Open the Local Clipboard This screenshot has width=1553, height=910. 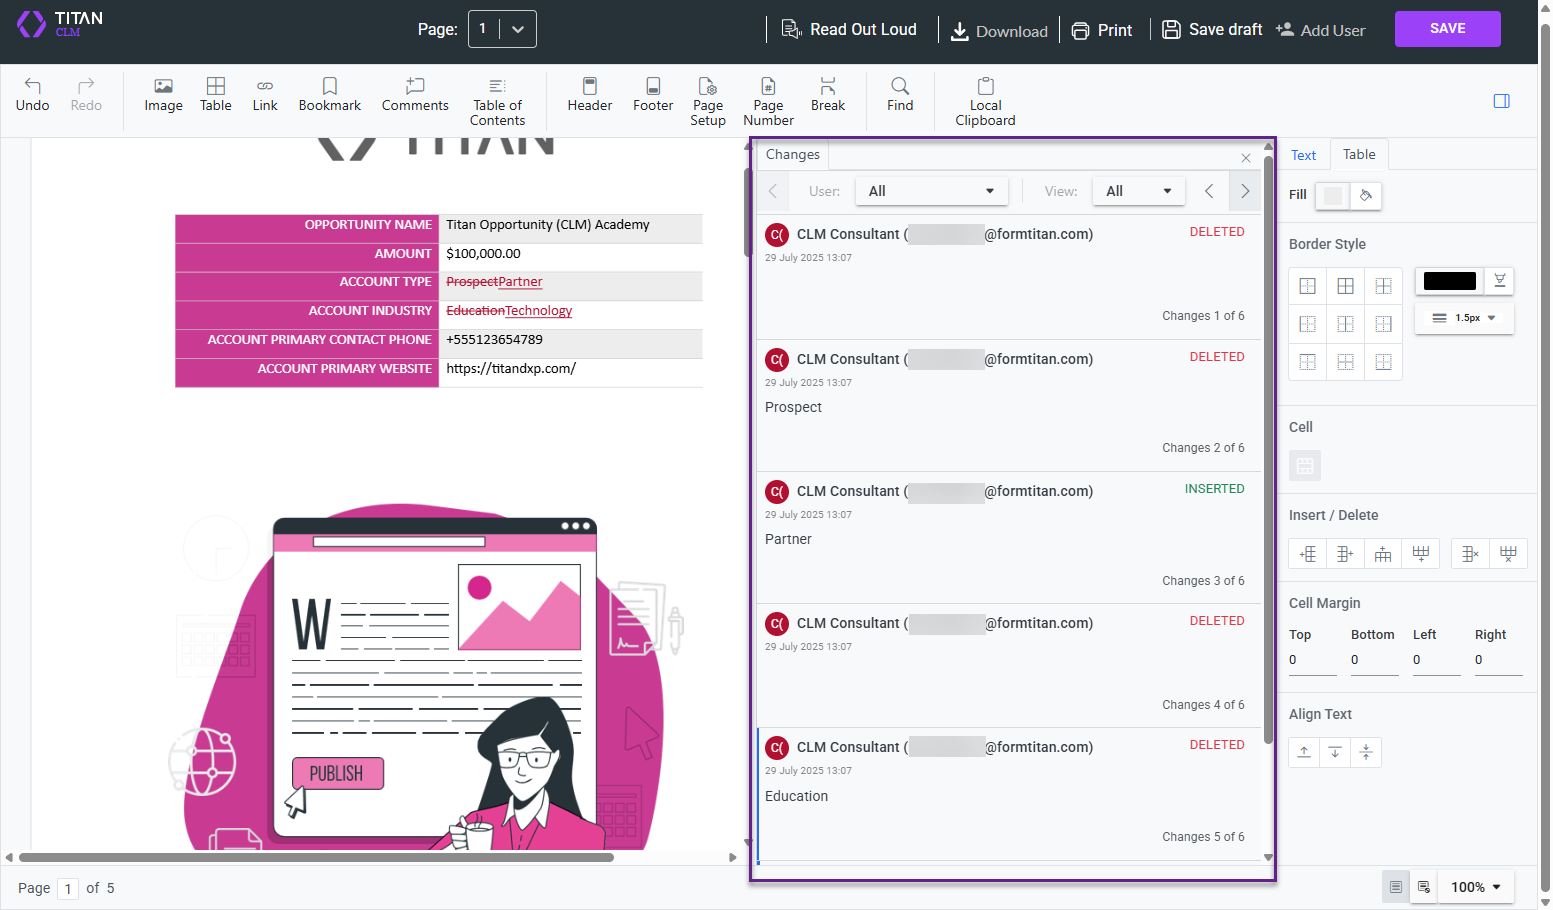pos(984,101)
